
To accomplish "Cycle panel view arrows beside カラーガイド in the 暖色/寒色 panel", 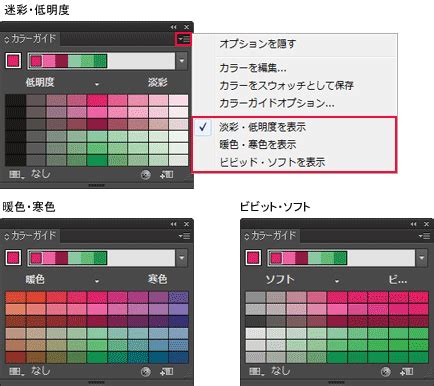I will point(6,237).
